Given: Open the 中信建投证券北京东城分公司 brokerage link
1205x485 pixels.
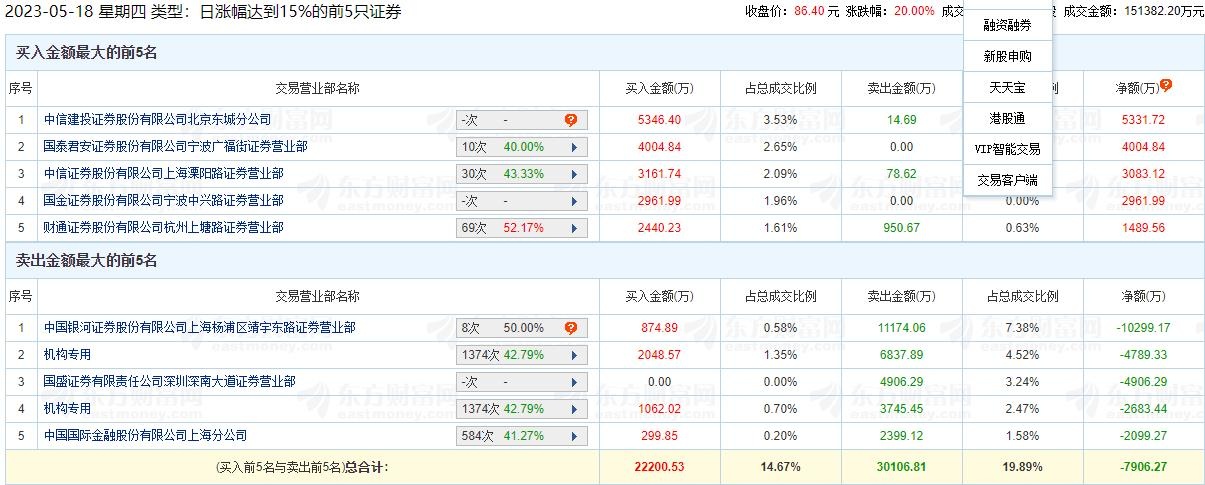Looking at the screenshot, I should pyautogui.click(x=157, y=120).
